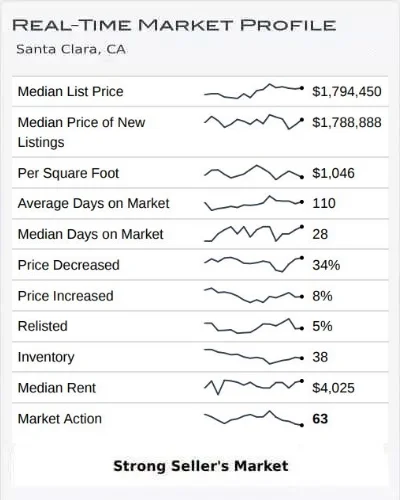The height and width of the screenshot is (500, 400).
Task: Select the Inventory trend sparkline
Action: [x=254, y=357]
